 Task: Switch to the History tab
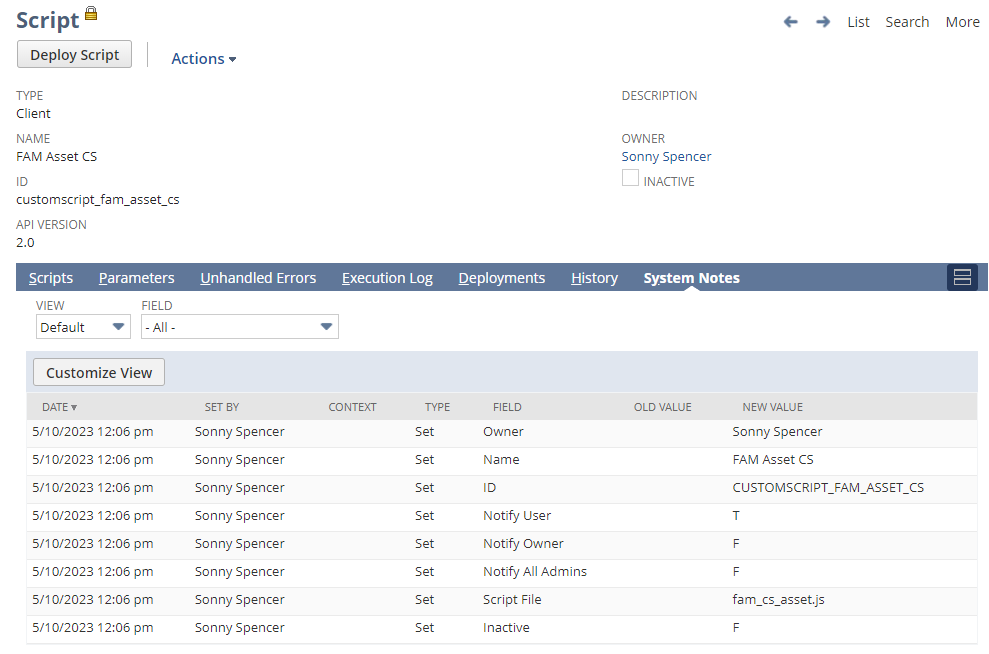click(594, 277)
